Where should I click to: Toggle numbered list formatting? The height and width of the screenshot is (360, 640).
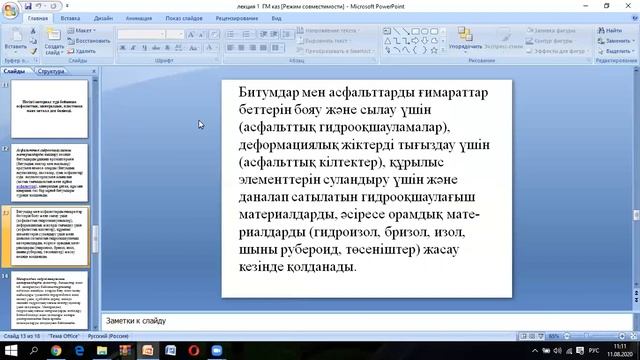coord(247,35)
